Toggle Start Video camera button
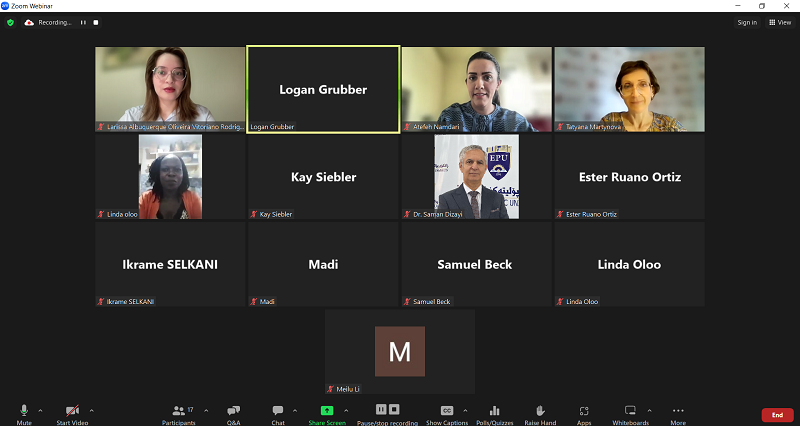Viewport: 800px width, 426px height. point(72,411)
